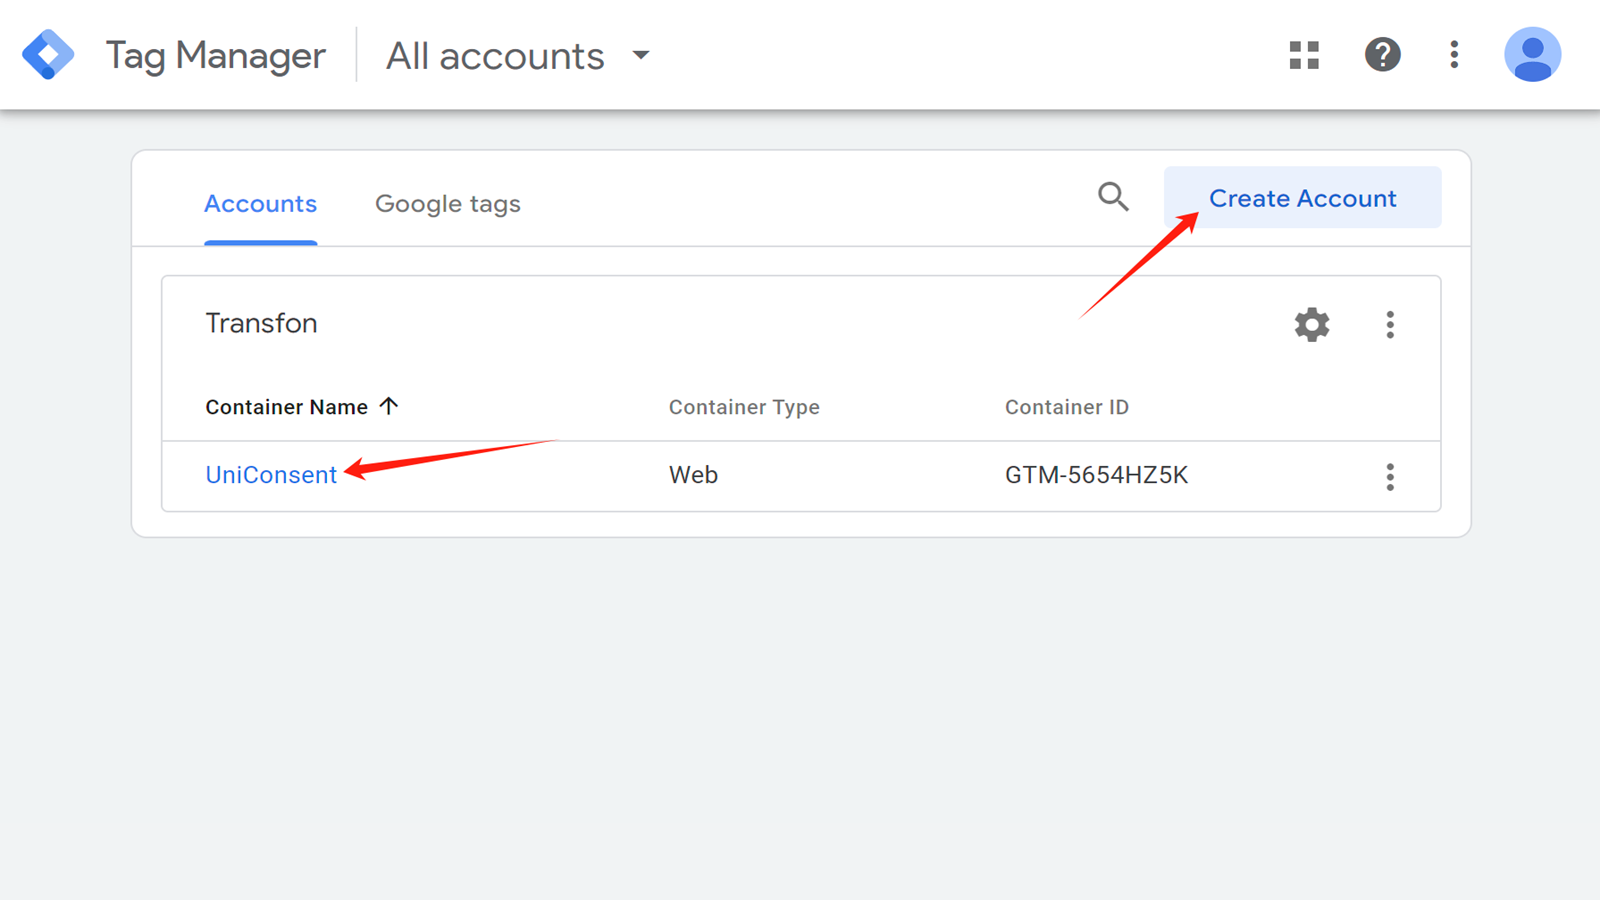Click the Tag Manager title text

coord(215,56)
